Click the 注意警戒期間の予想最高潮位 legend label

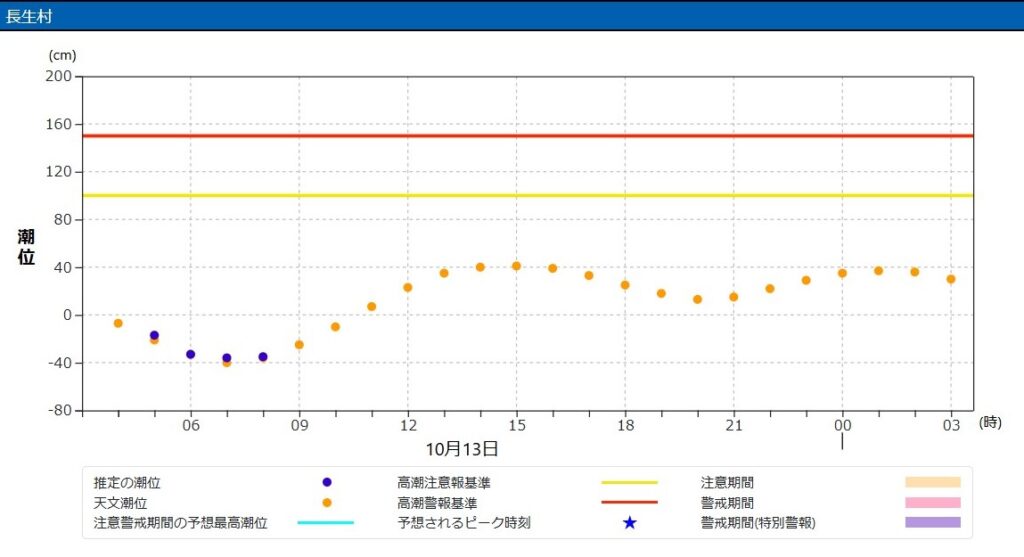coord(180,522)
